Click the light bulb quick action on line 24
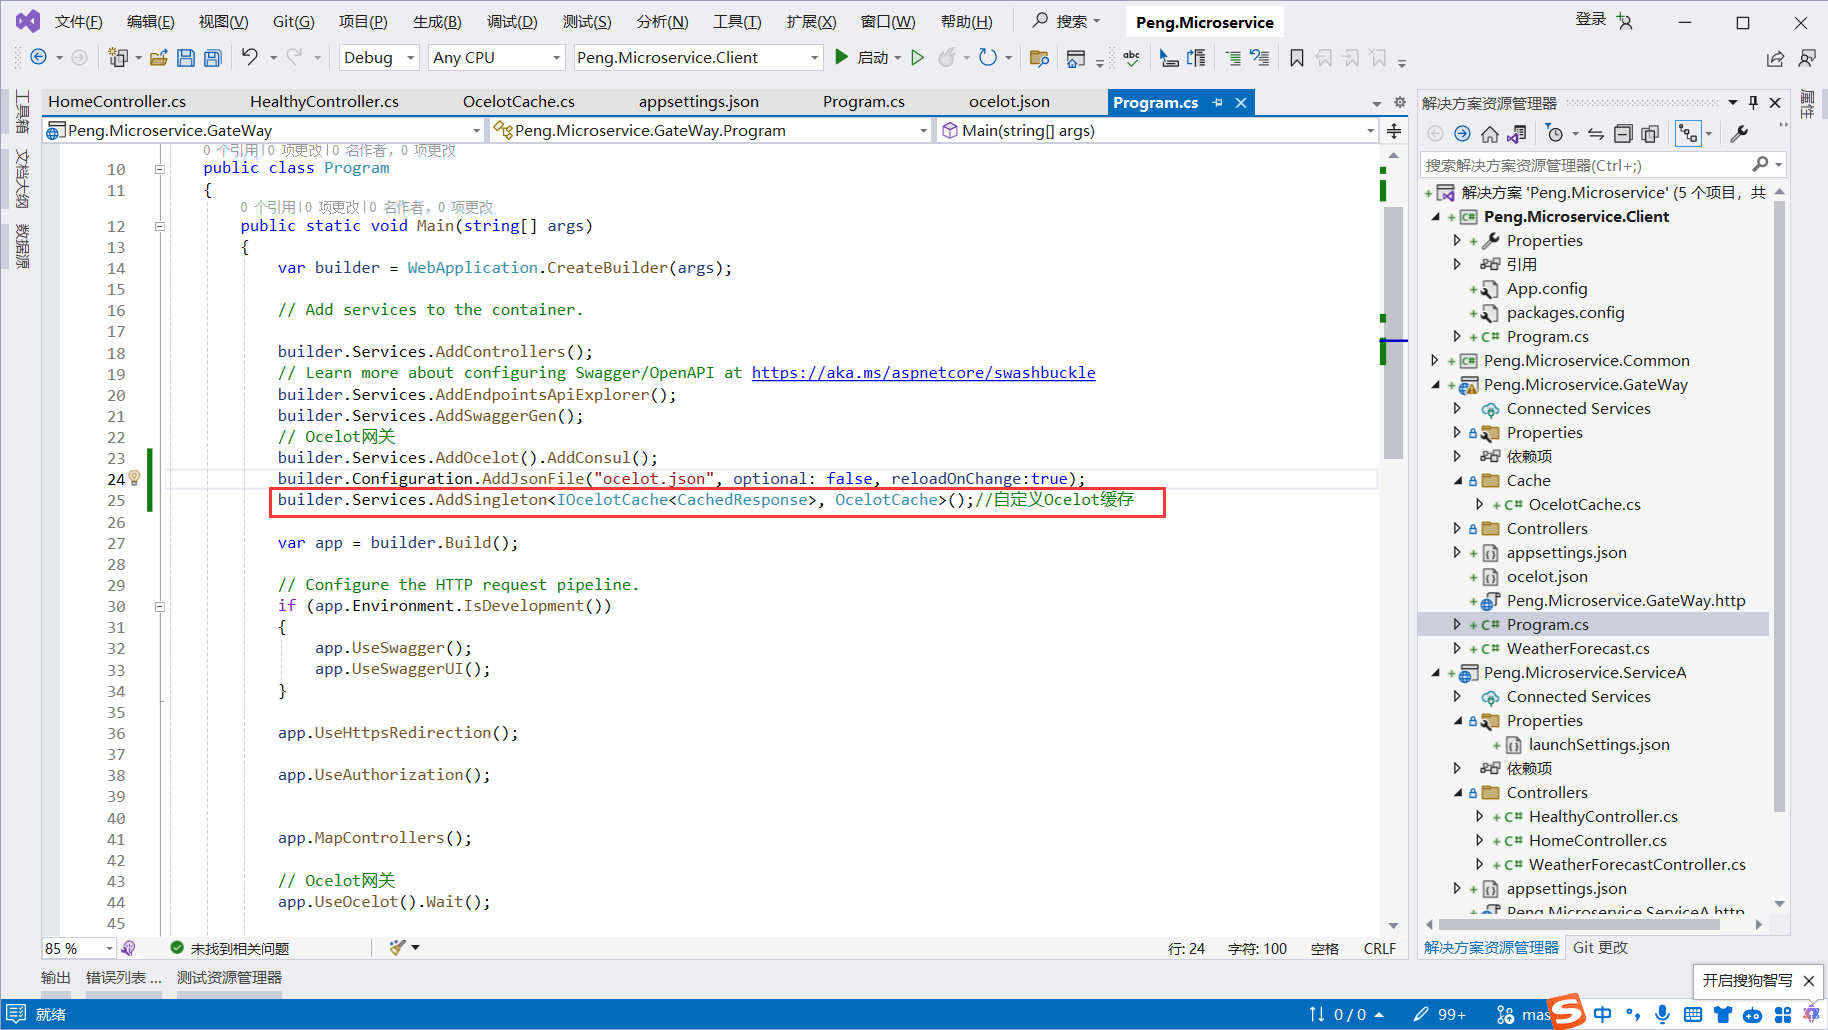Image resolution: width=1828 pixels, height=1030 pixels. [x=134, y=479]
